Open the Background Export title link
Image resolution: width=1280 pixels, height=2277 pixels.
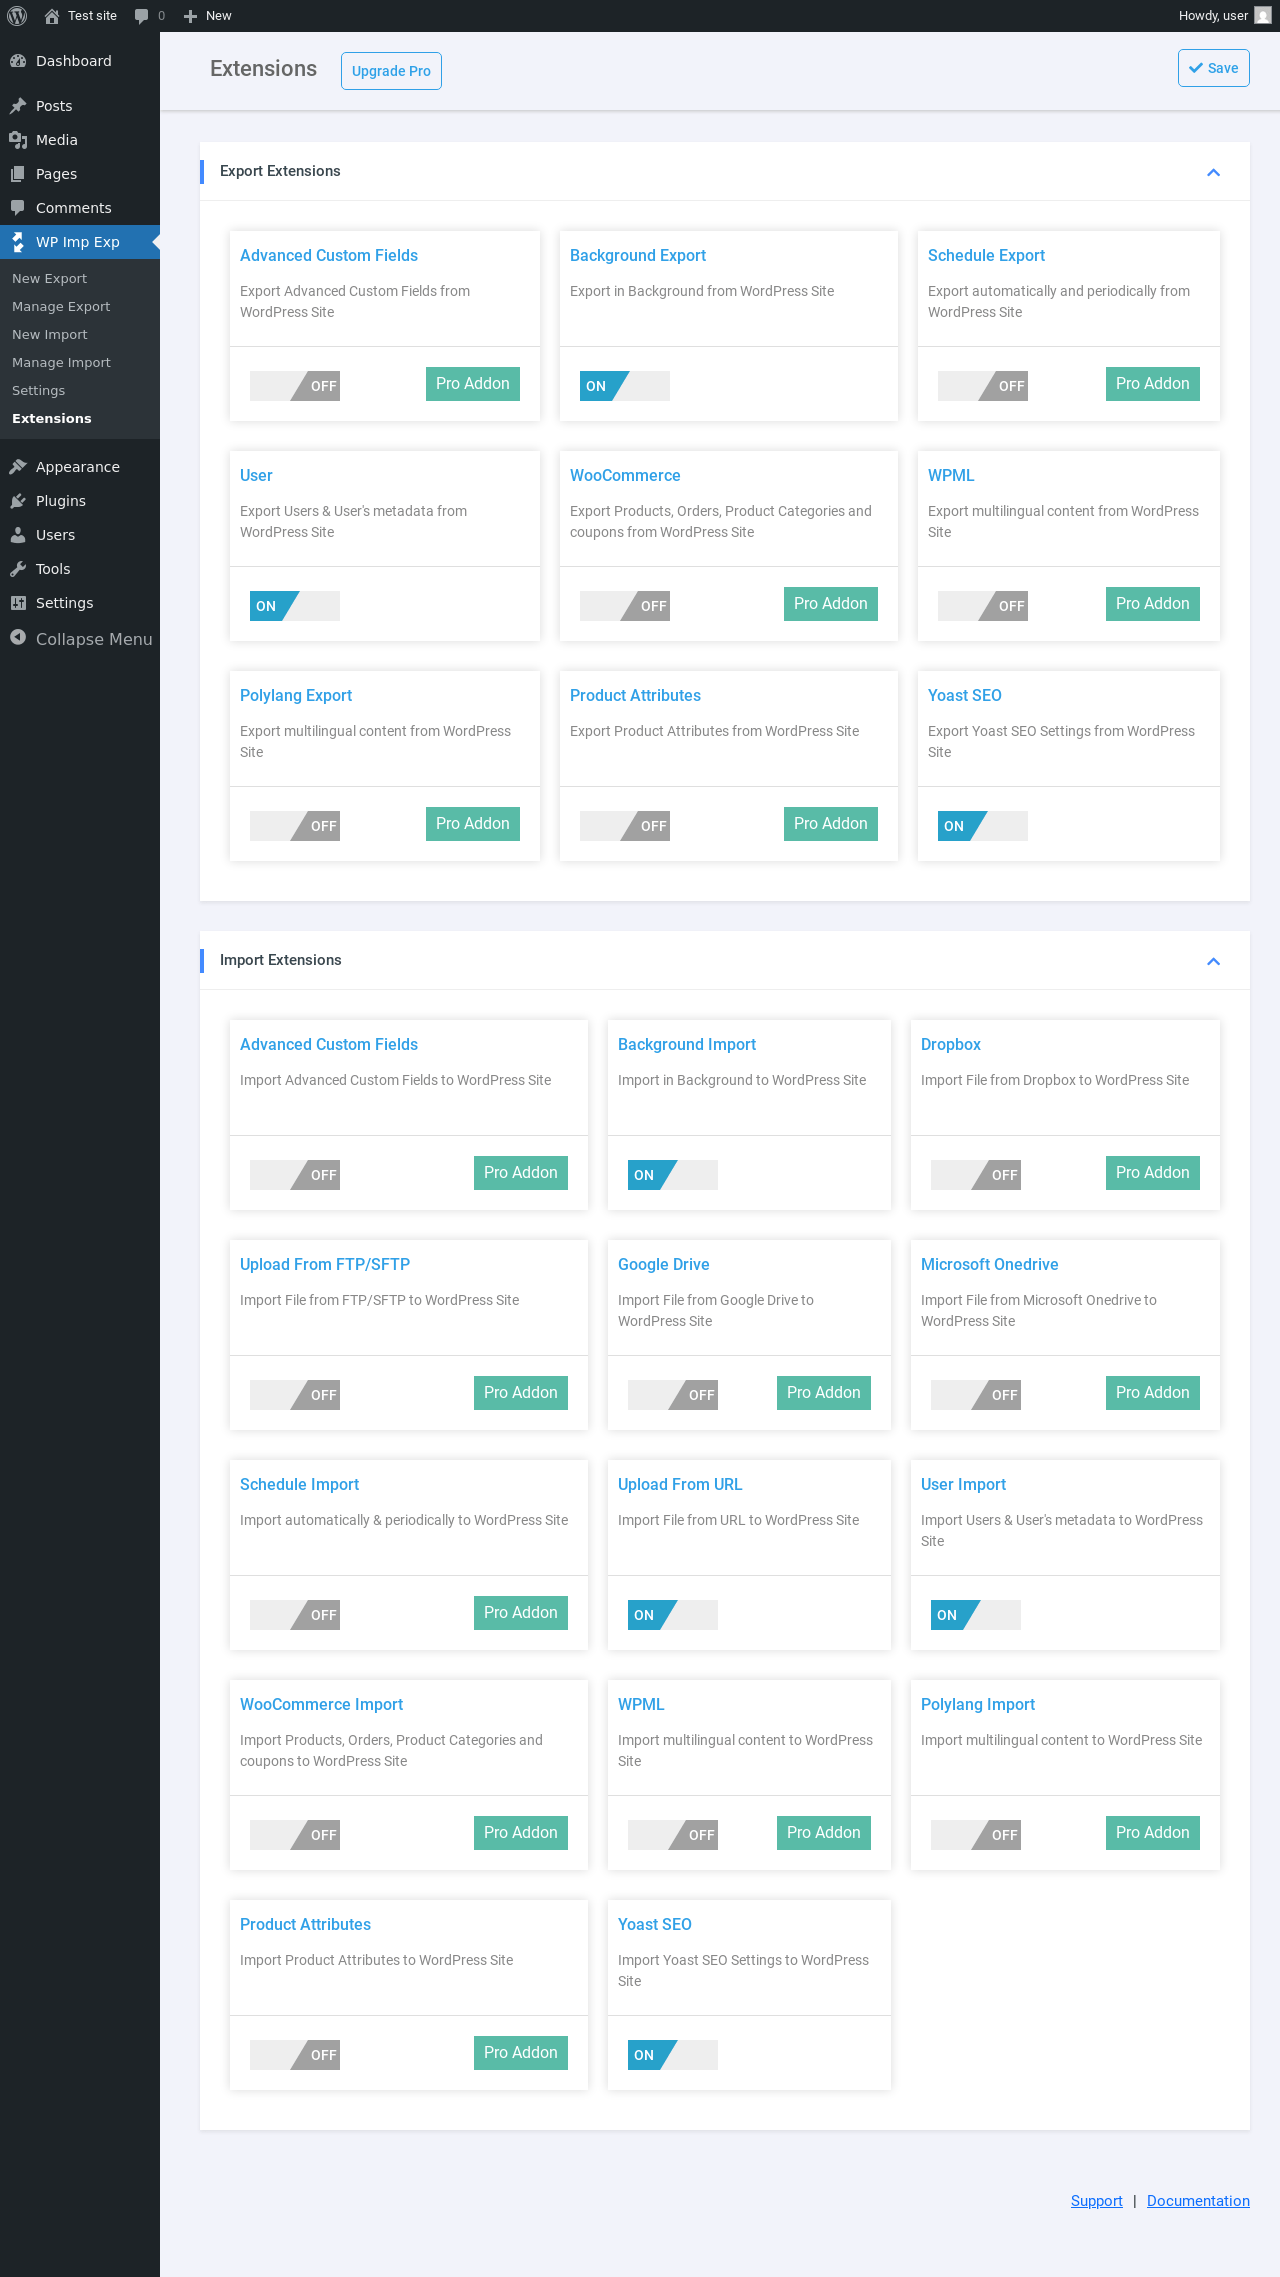[x=638, y=256]
